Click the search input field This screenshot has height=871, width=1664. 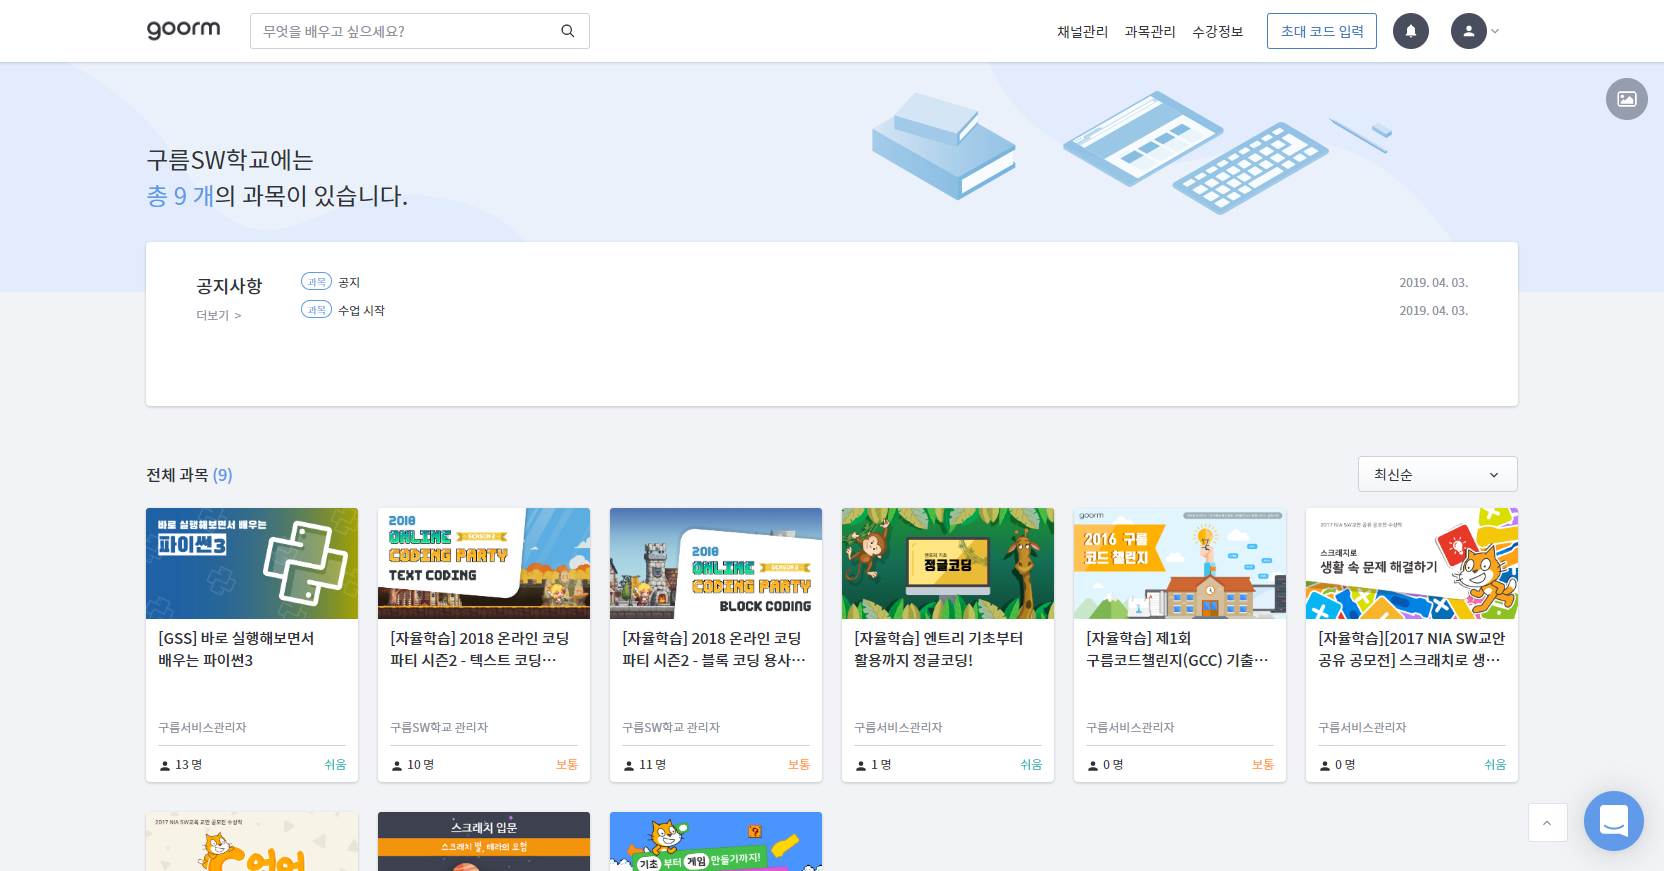pyautogui.click(x=405, y=31)
